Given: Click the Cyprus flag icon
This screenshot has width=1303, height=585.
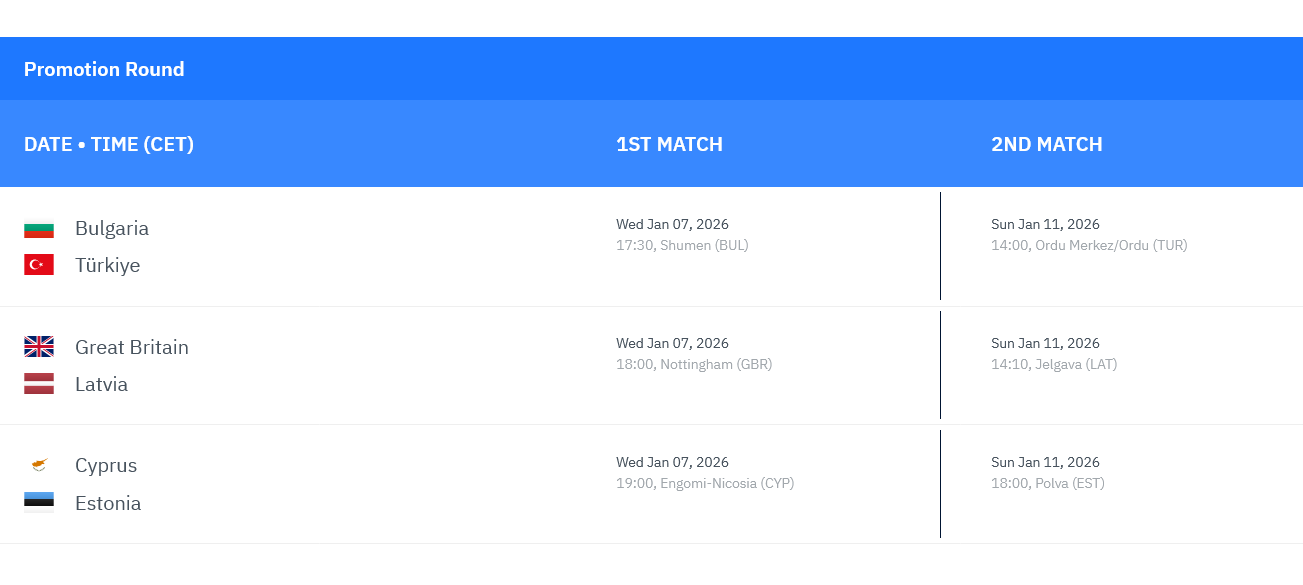Looking at the screenshot, I should click(x=39, y=466).
